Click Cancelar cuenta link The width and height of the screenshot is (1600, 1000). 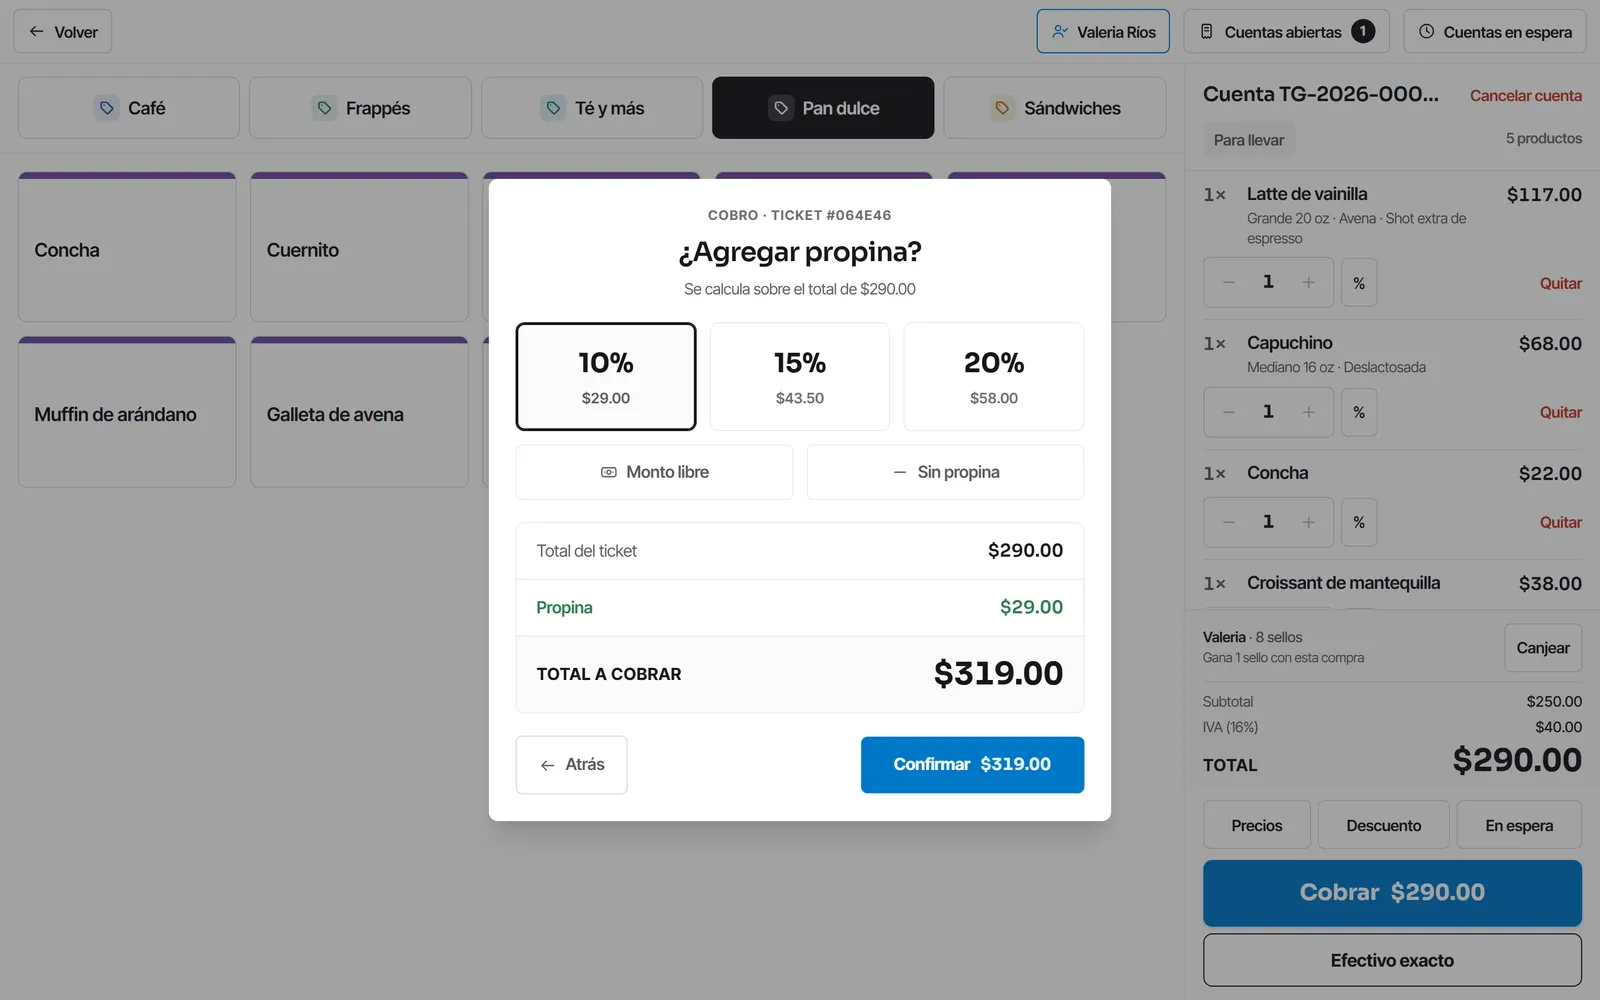coord(1525,96)
